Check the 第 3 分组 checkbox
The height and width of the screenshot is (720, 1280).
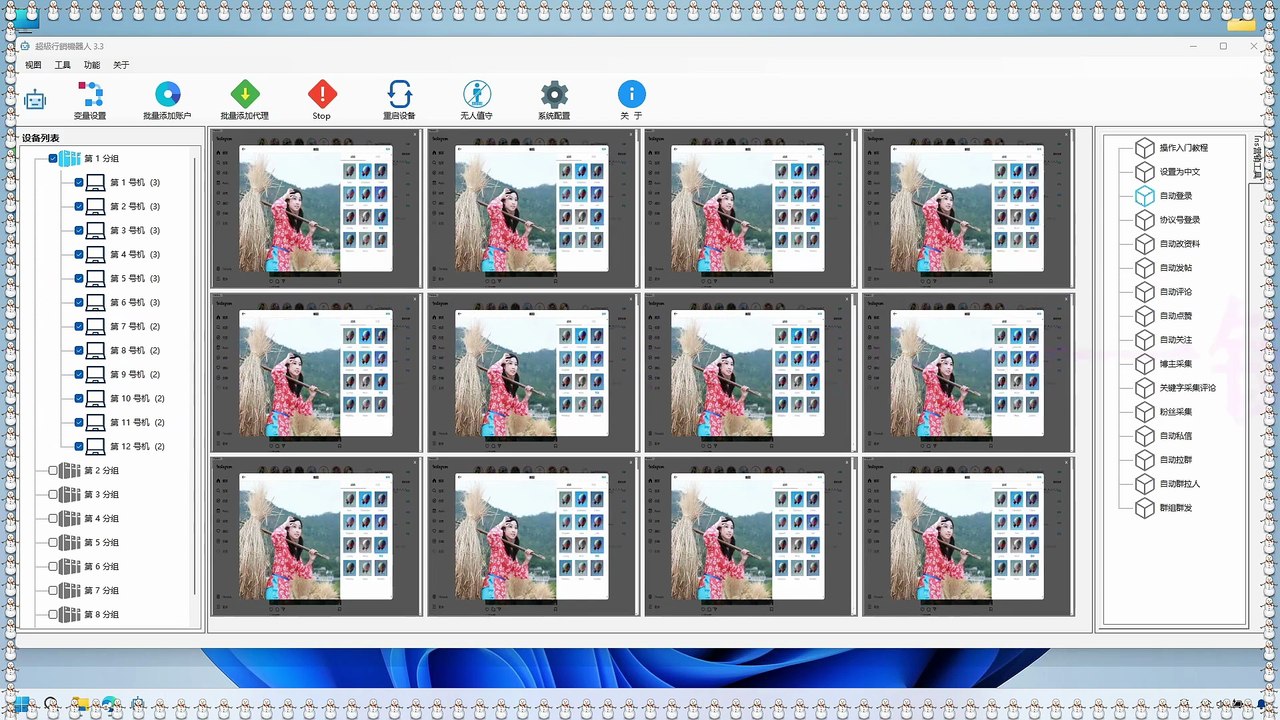[x=53, y=495]
